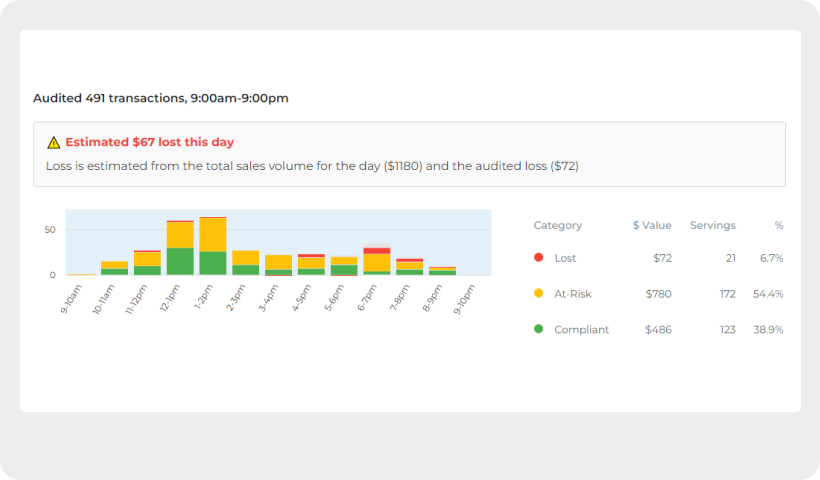
Task: Click the 9-10am axis label
Action: click(72, 299)
